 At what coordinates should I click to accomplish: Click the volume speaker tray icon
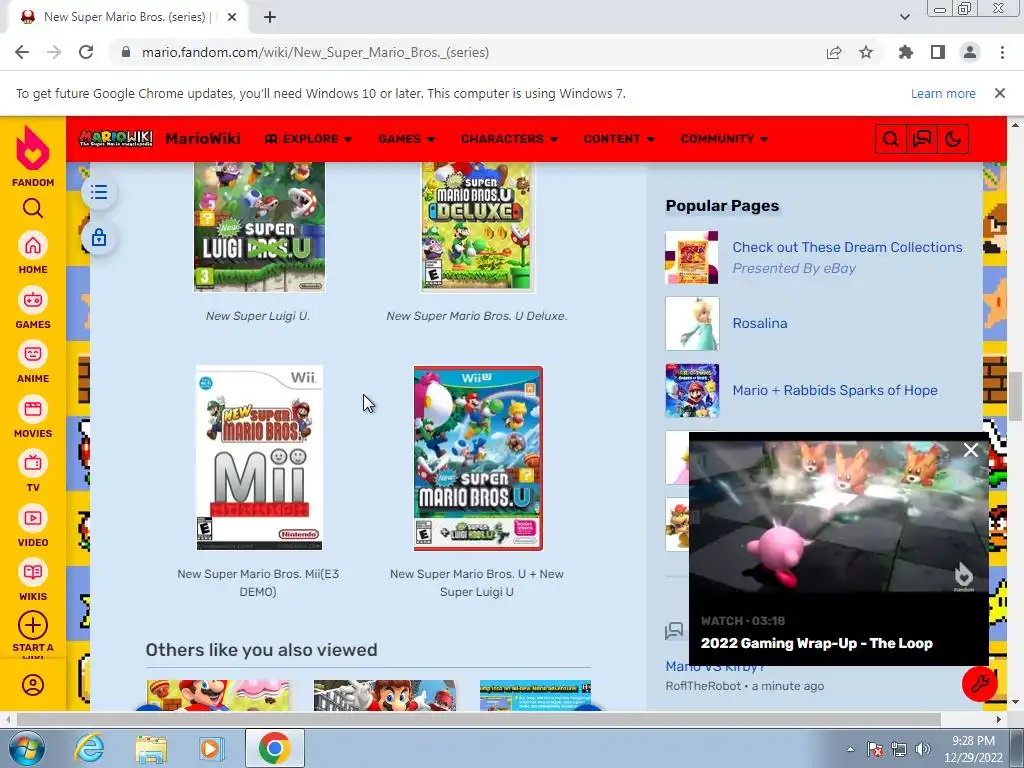click(x=922, y=749)
